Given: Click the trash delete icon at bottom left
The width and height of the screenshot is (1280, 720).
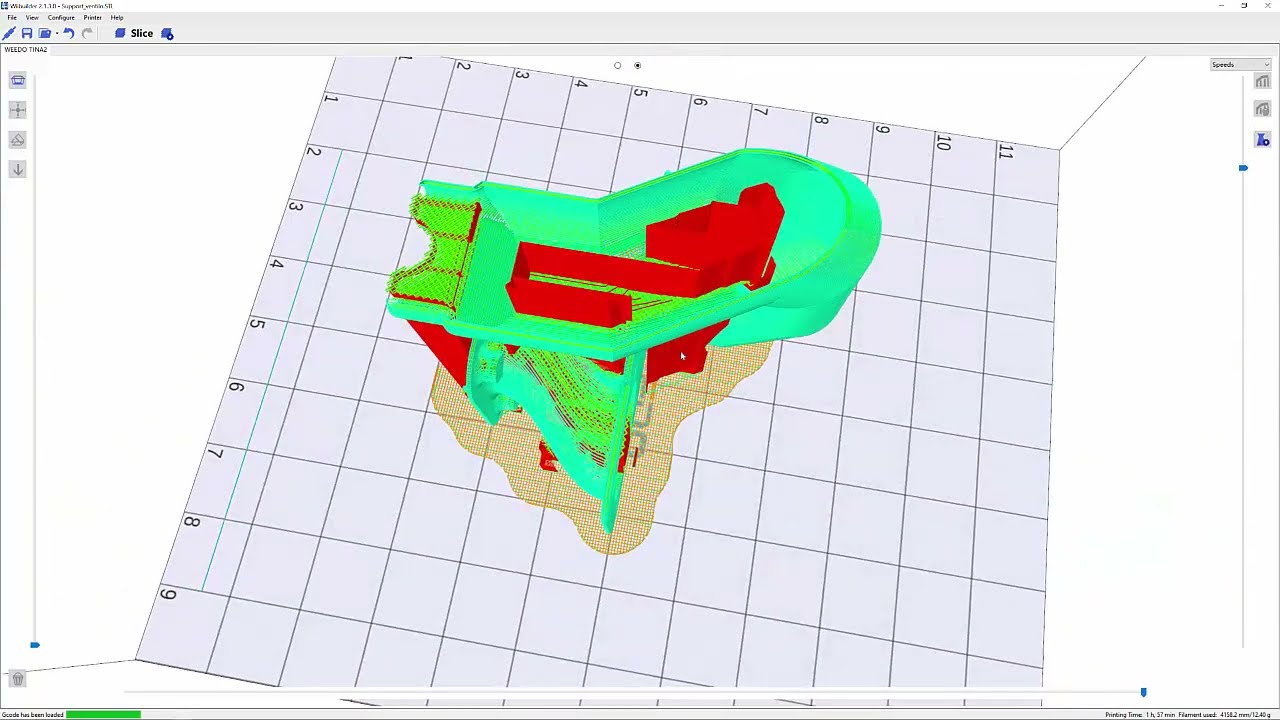Looking at the screenshot, I should click(17, 679).
